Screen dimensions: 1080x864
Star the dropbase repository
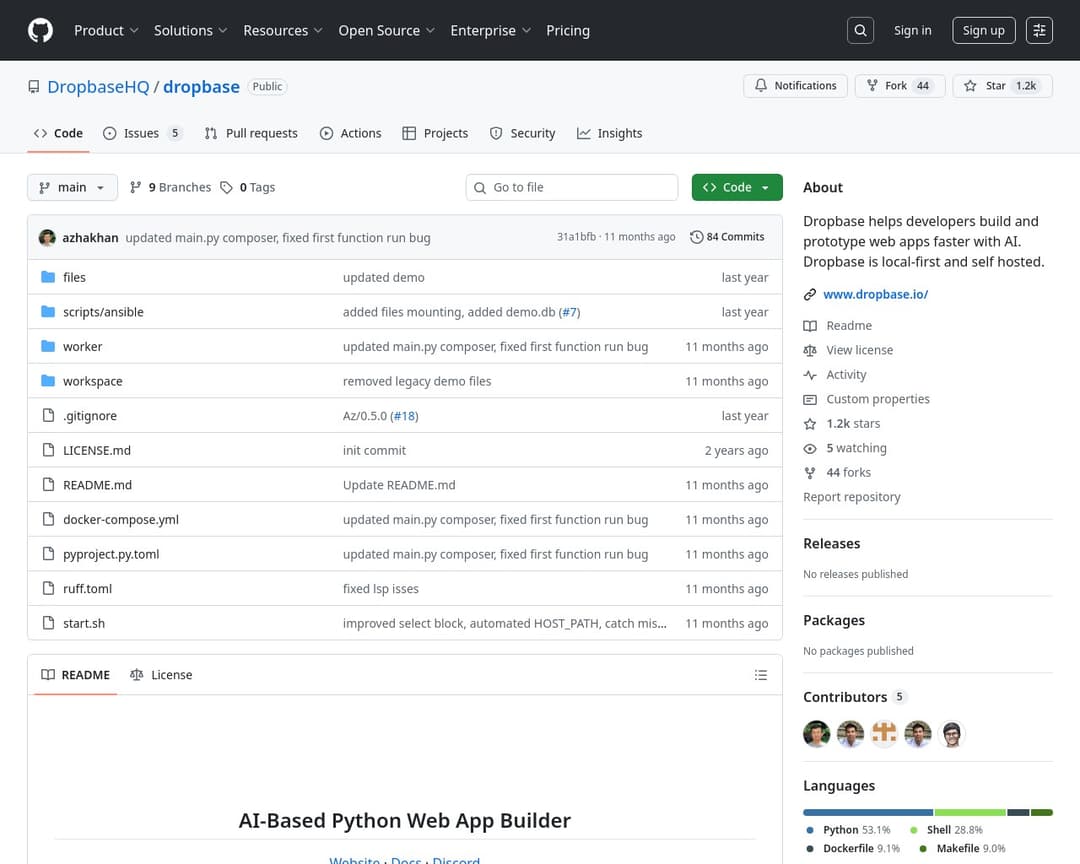996,86
